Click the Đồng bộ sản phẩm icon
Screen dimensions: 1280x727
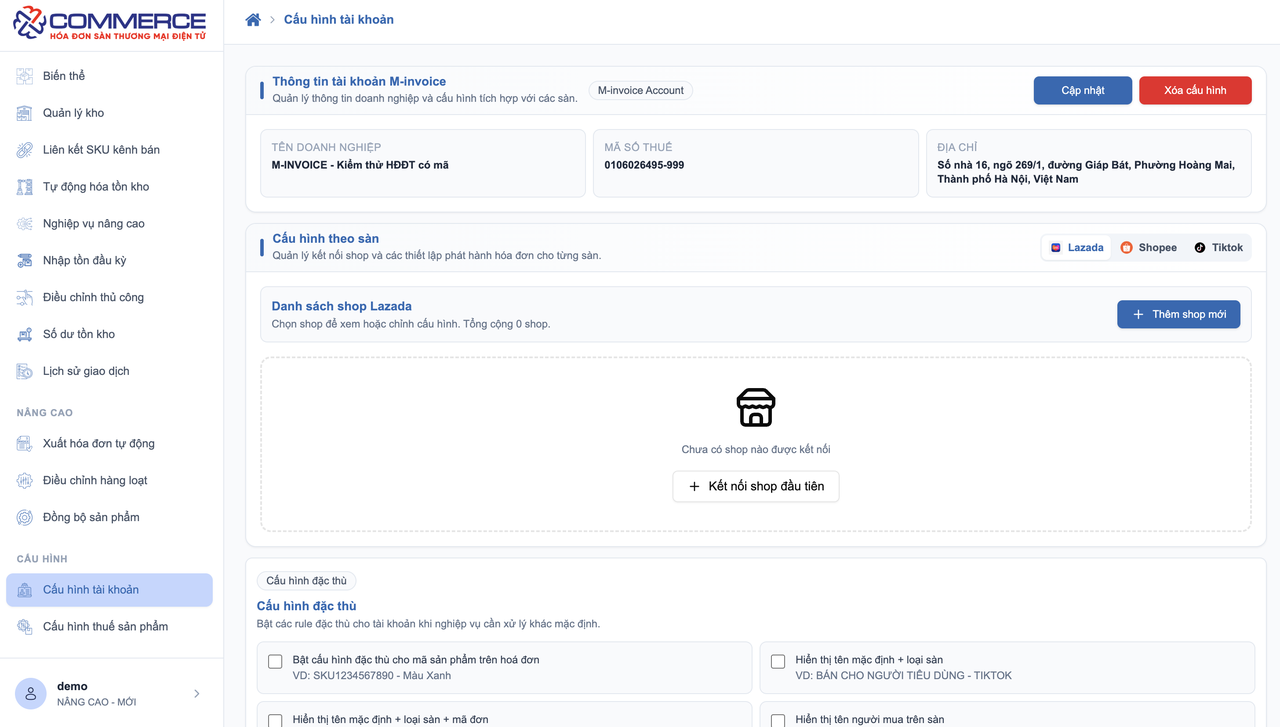pos(25,518)
